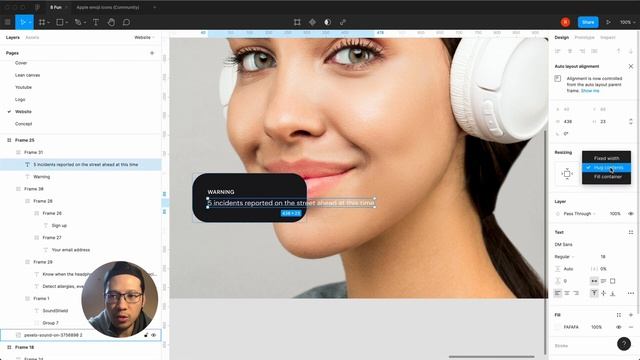This screenshot has height=360, width=640.
Task: Toggle constrain proportions next to height
Action: click(631, 122)
